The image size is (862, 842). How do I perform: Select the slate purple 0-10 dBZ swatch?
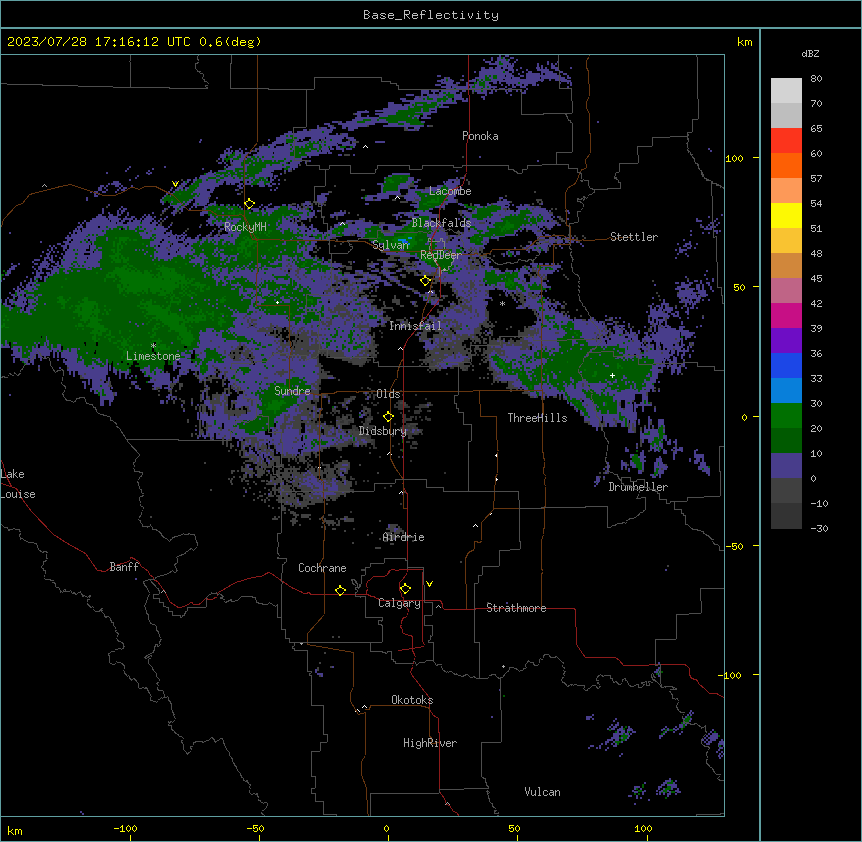click(x=786, y=466)
